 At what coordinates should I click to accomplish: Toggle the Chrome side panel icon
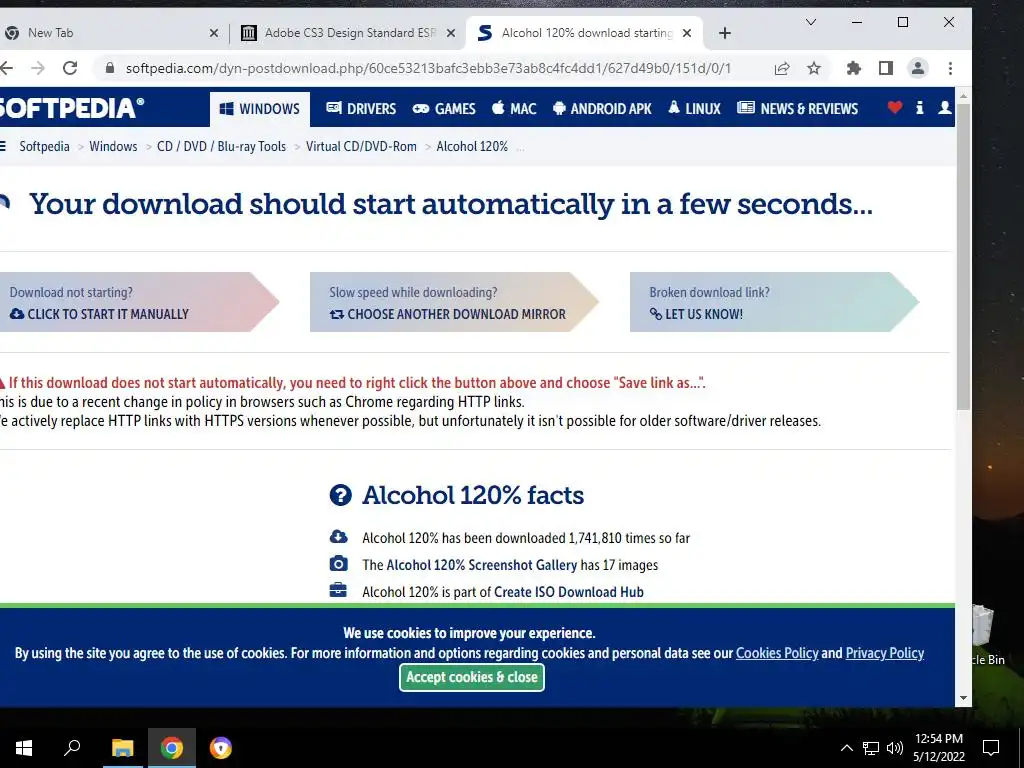tap(886, 68)
